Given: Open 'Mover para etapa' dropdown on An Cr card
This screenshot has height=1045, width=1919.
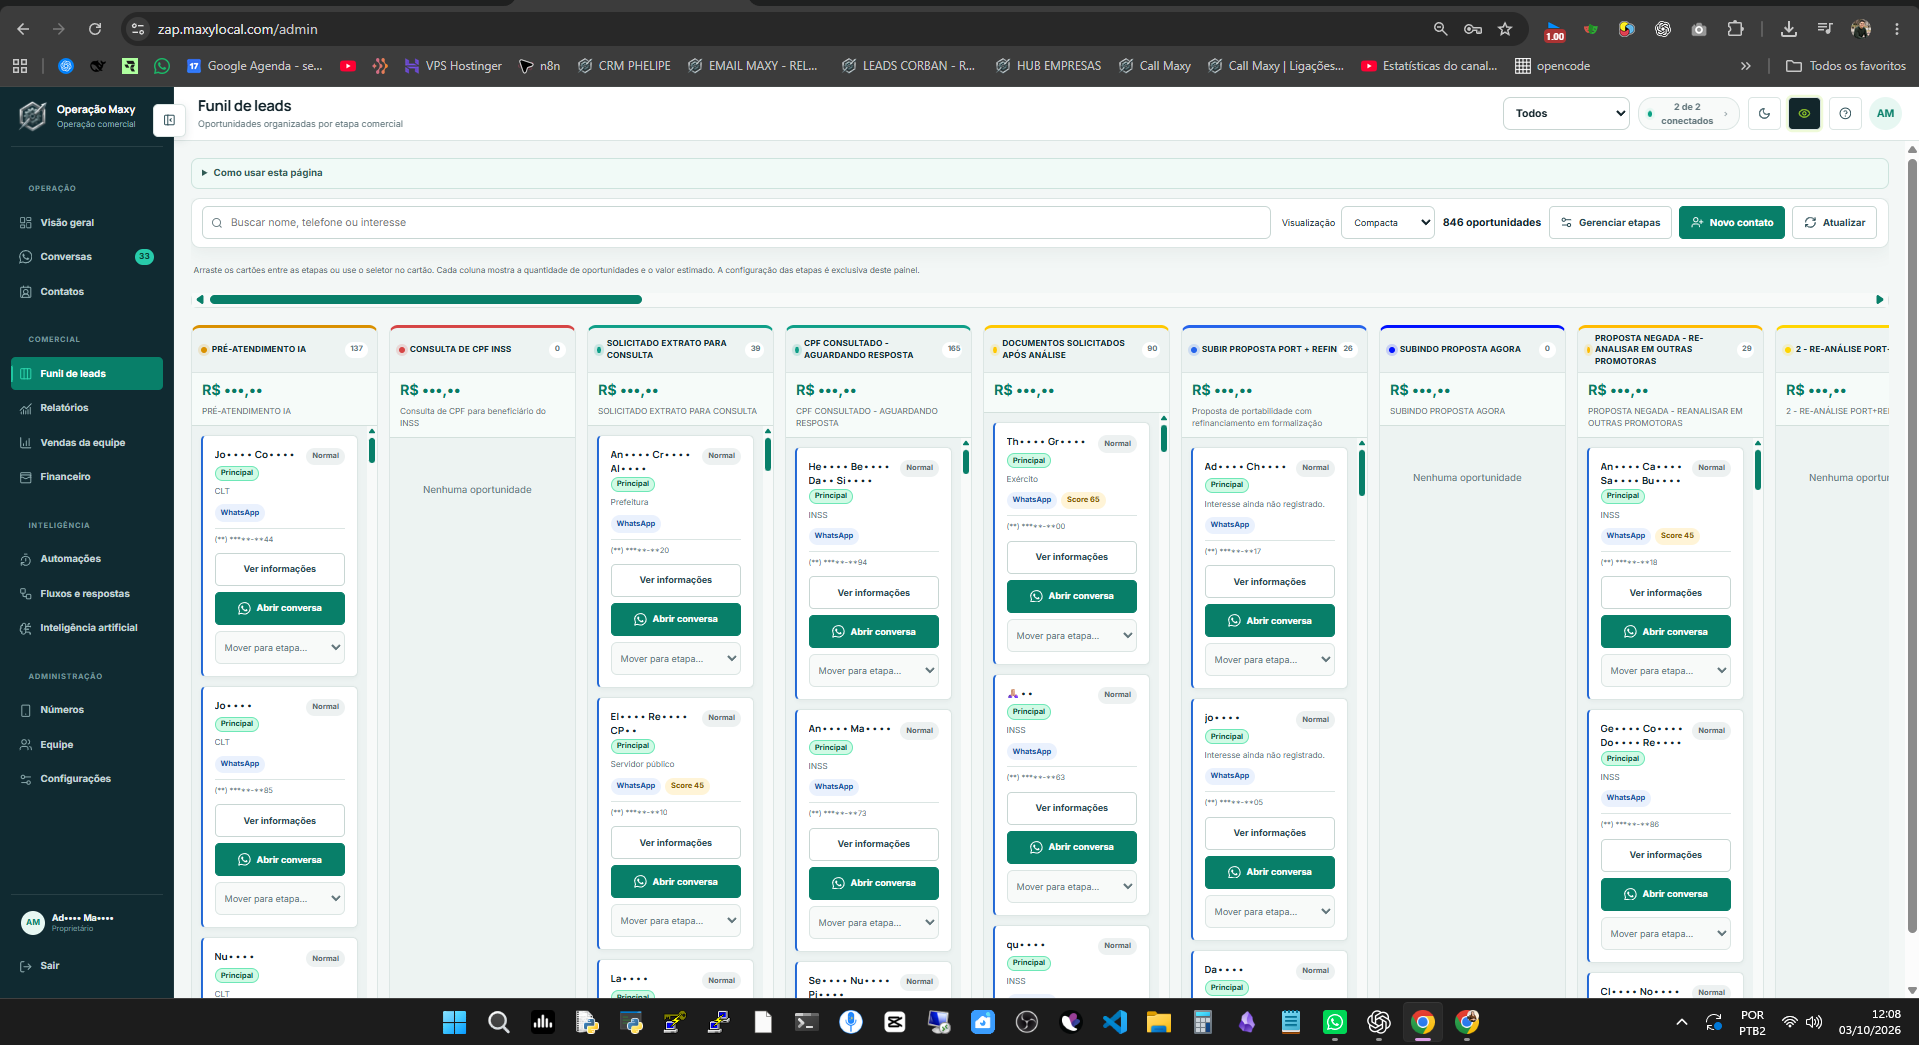Looking at the screenshot, I should point(676,659).
